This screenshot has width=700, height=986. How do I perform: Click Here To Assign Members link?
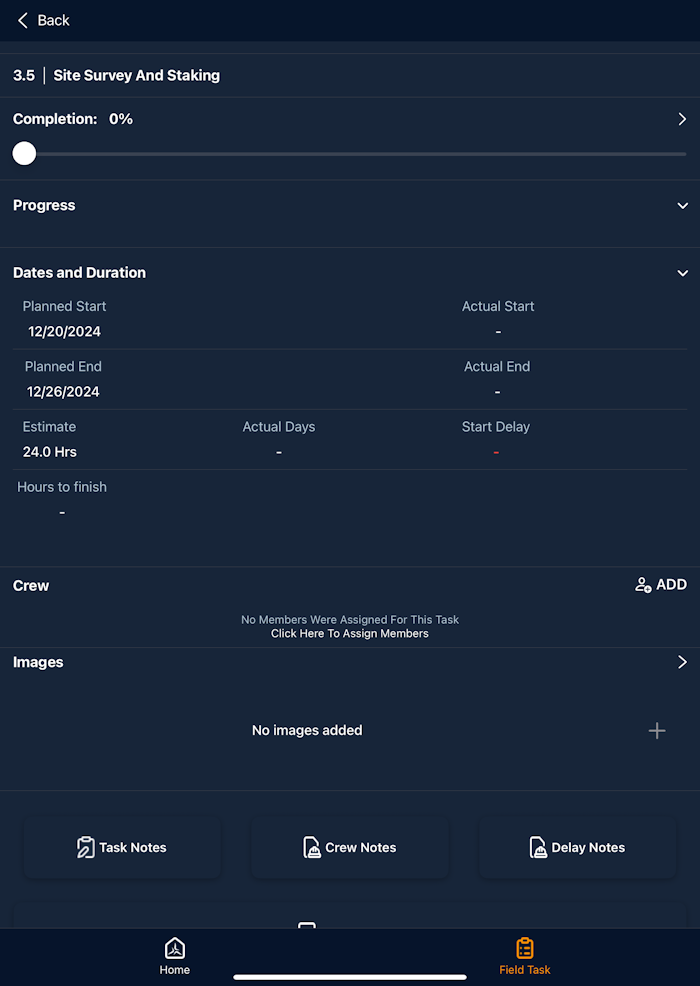[x=350, y=633]
